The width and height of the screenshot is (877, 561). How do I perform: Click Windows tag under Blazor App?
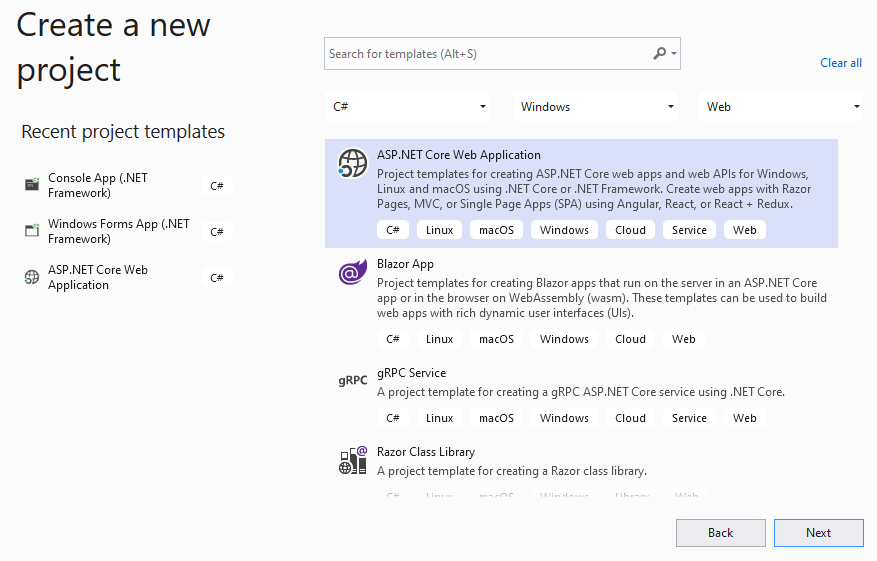tap(564, 339)
